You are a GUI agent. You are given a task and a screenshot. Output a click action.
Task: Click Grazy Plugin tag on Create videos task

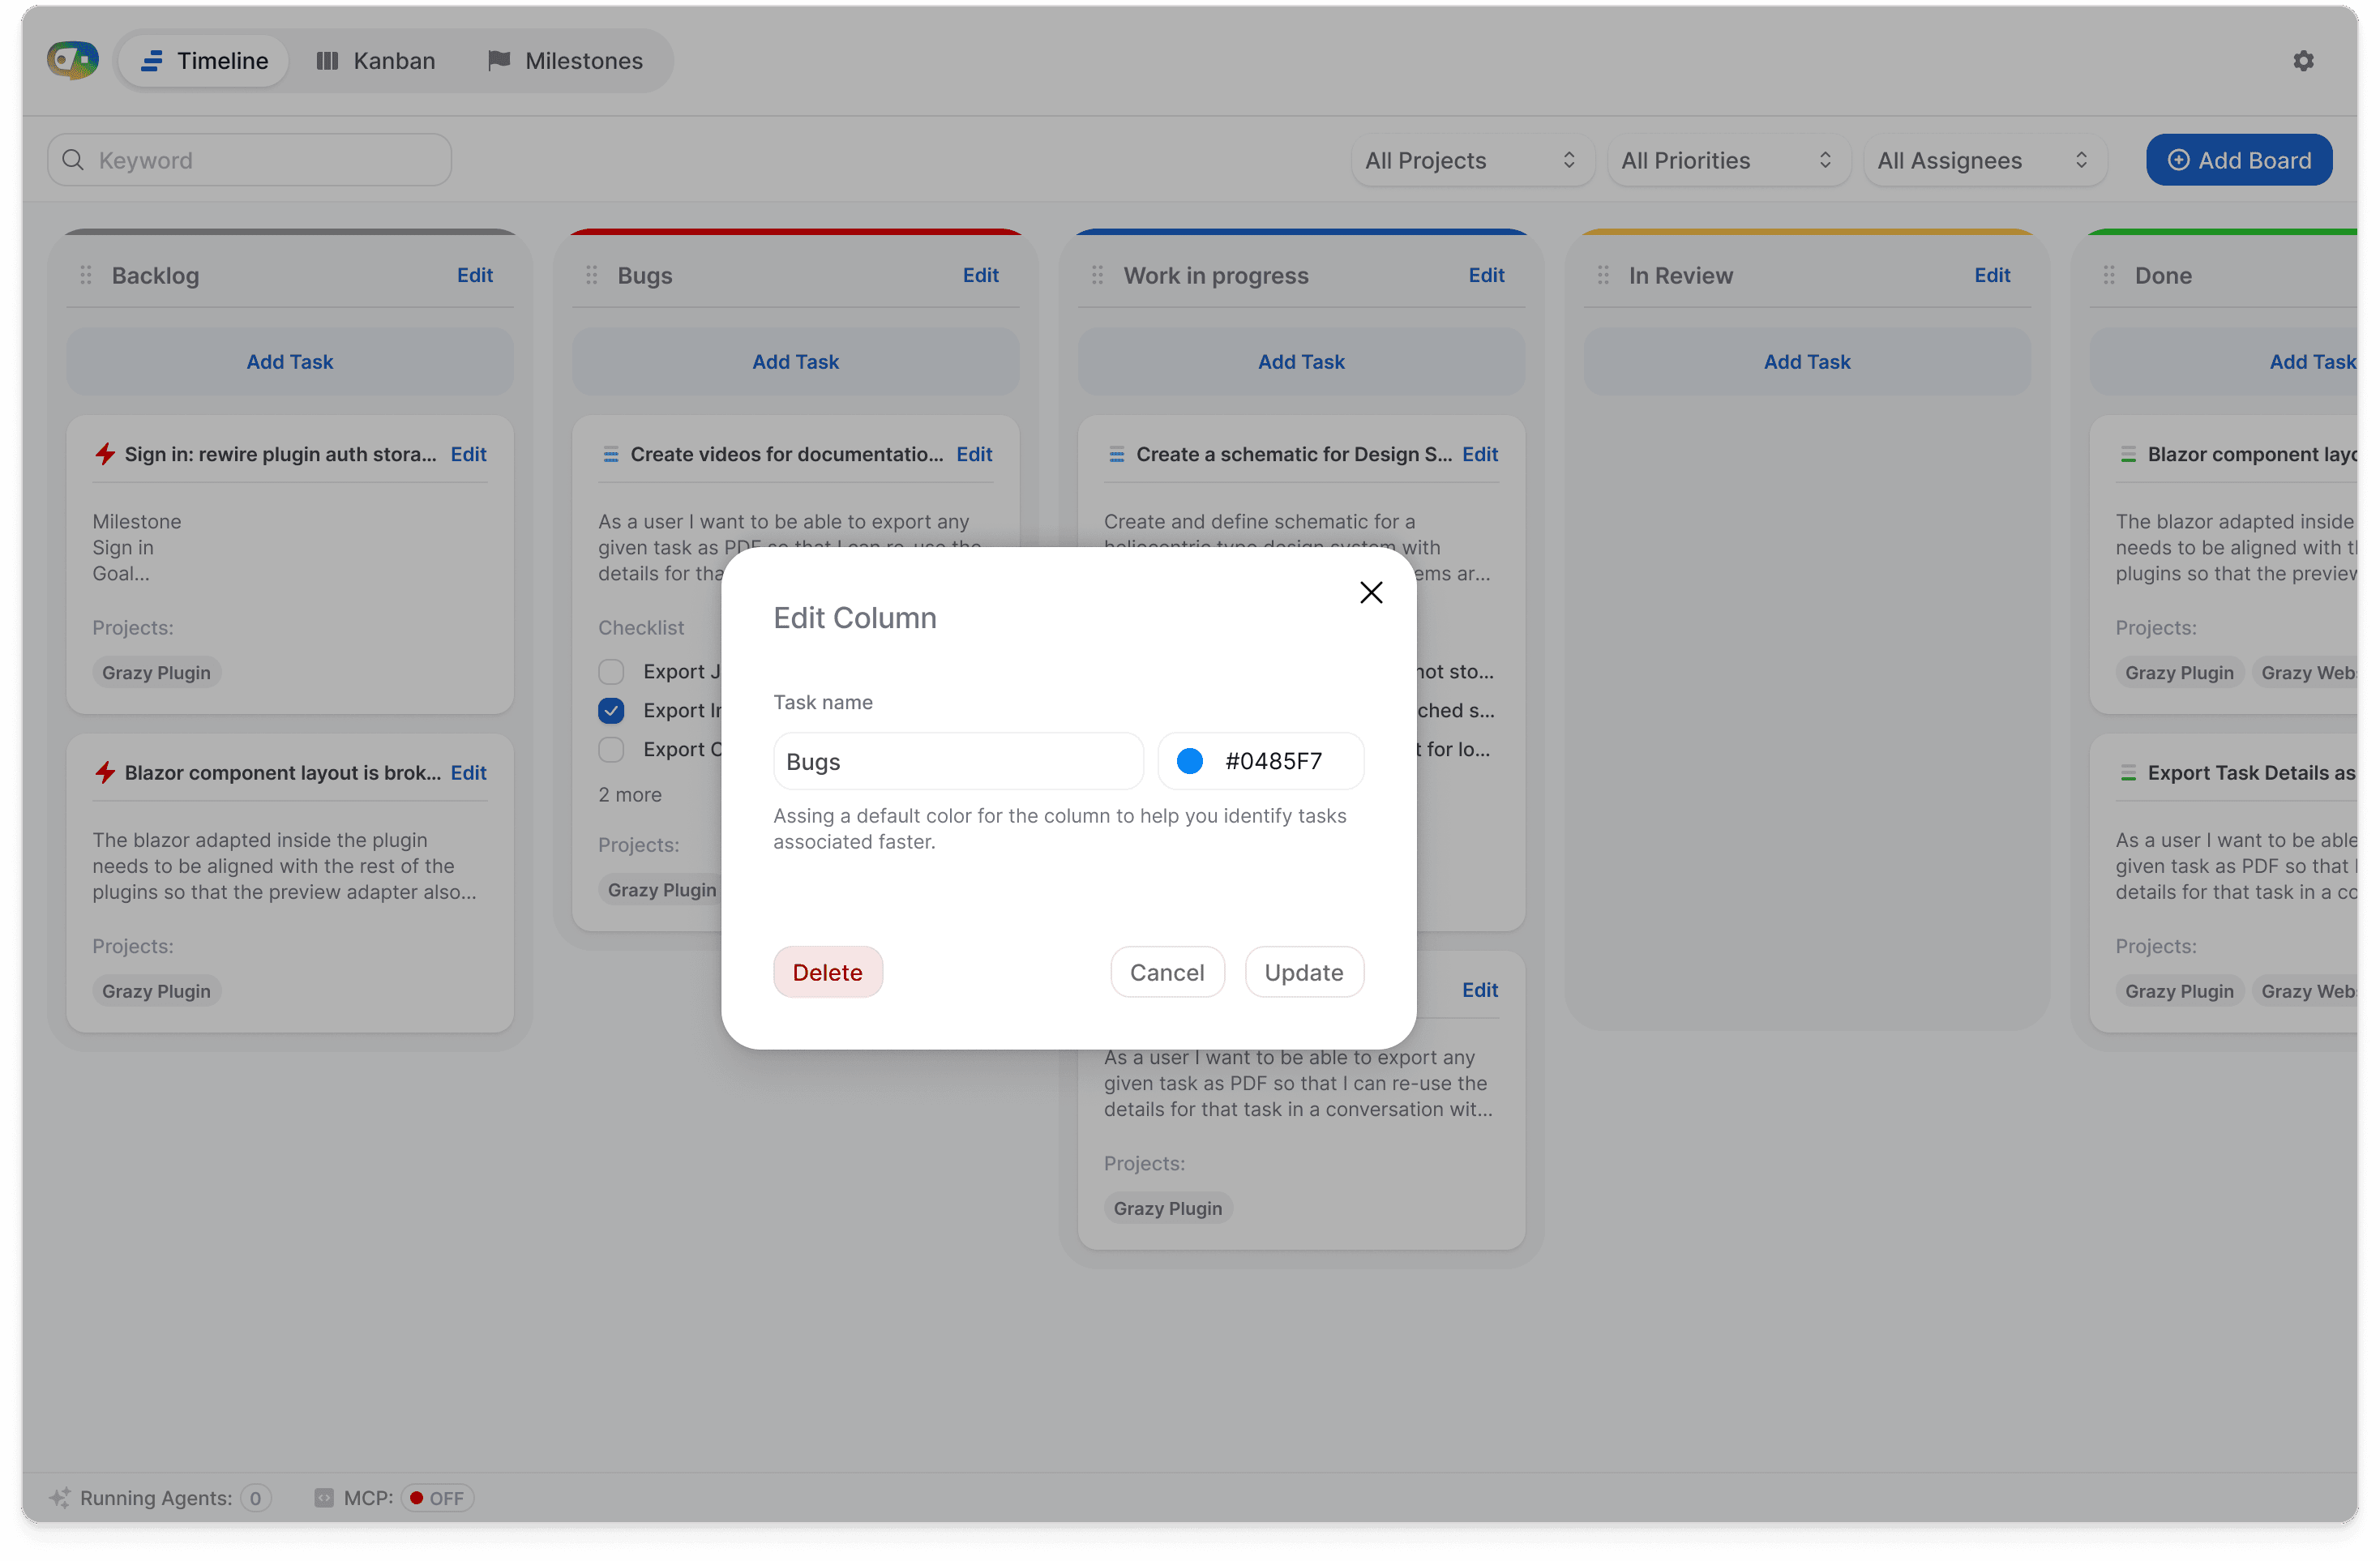661,890
